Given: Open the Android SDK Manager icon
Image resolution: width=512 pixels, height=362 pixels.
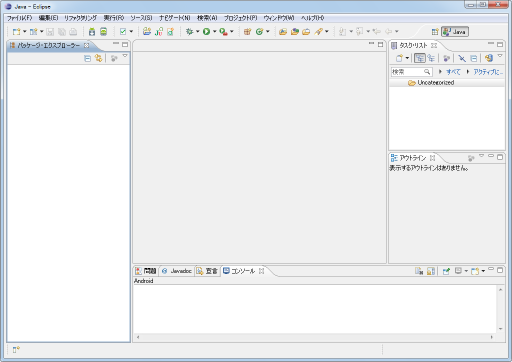Looking at the screenshot, I should coord(92,32).
